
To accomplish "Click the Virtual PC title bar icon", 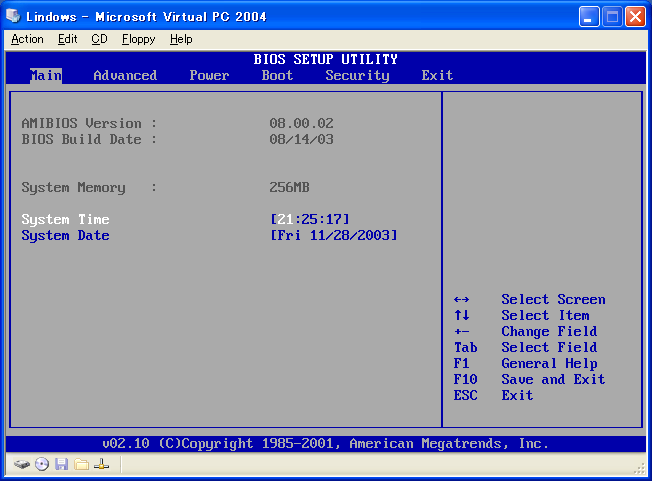I will [x=14, y=16].
